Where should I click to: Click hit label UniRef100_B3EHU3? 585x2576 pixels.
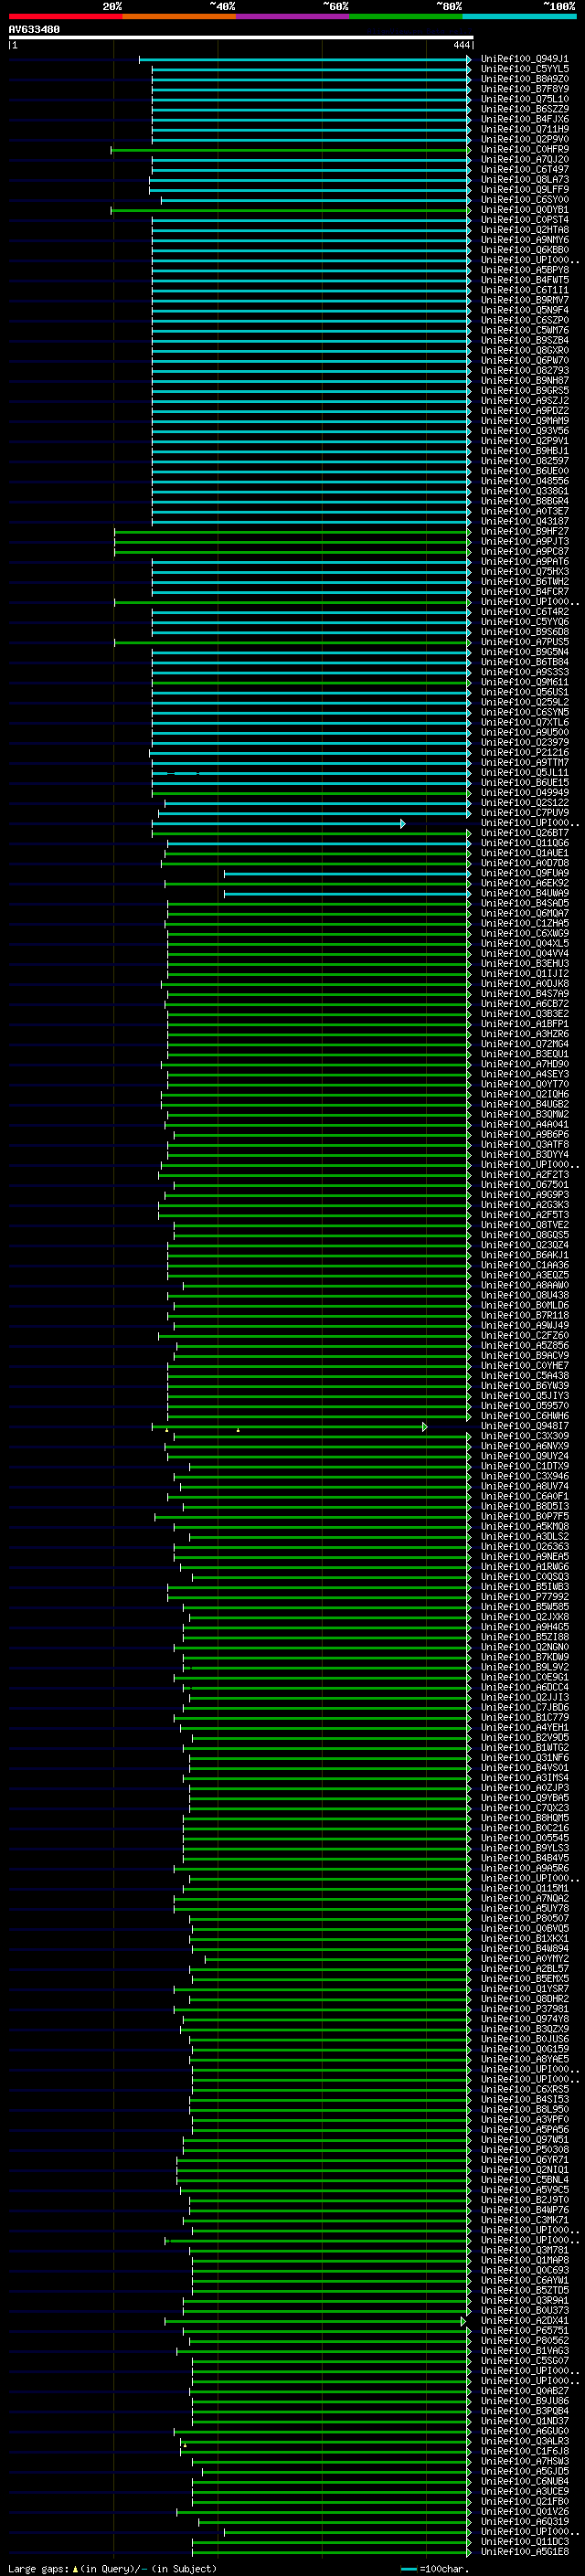click(524, 964)
